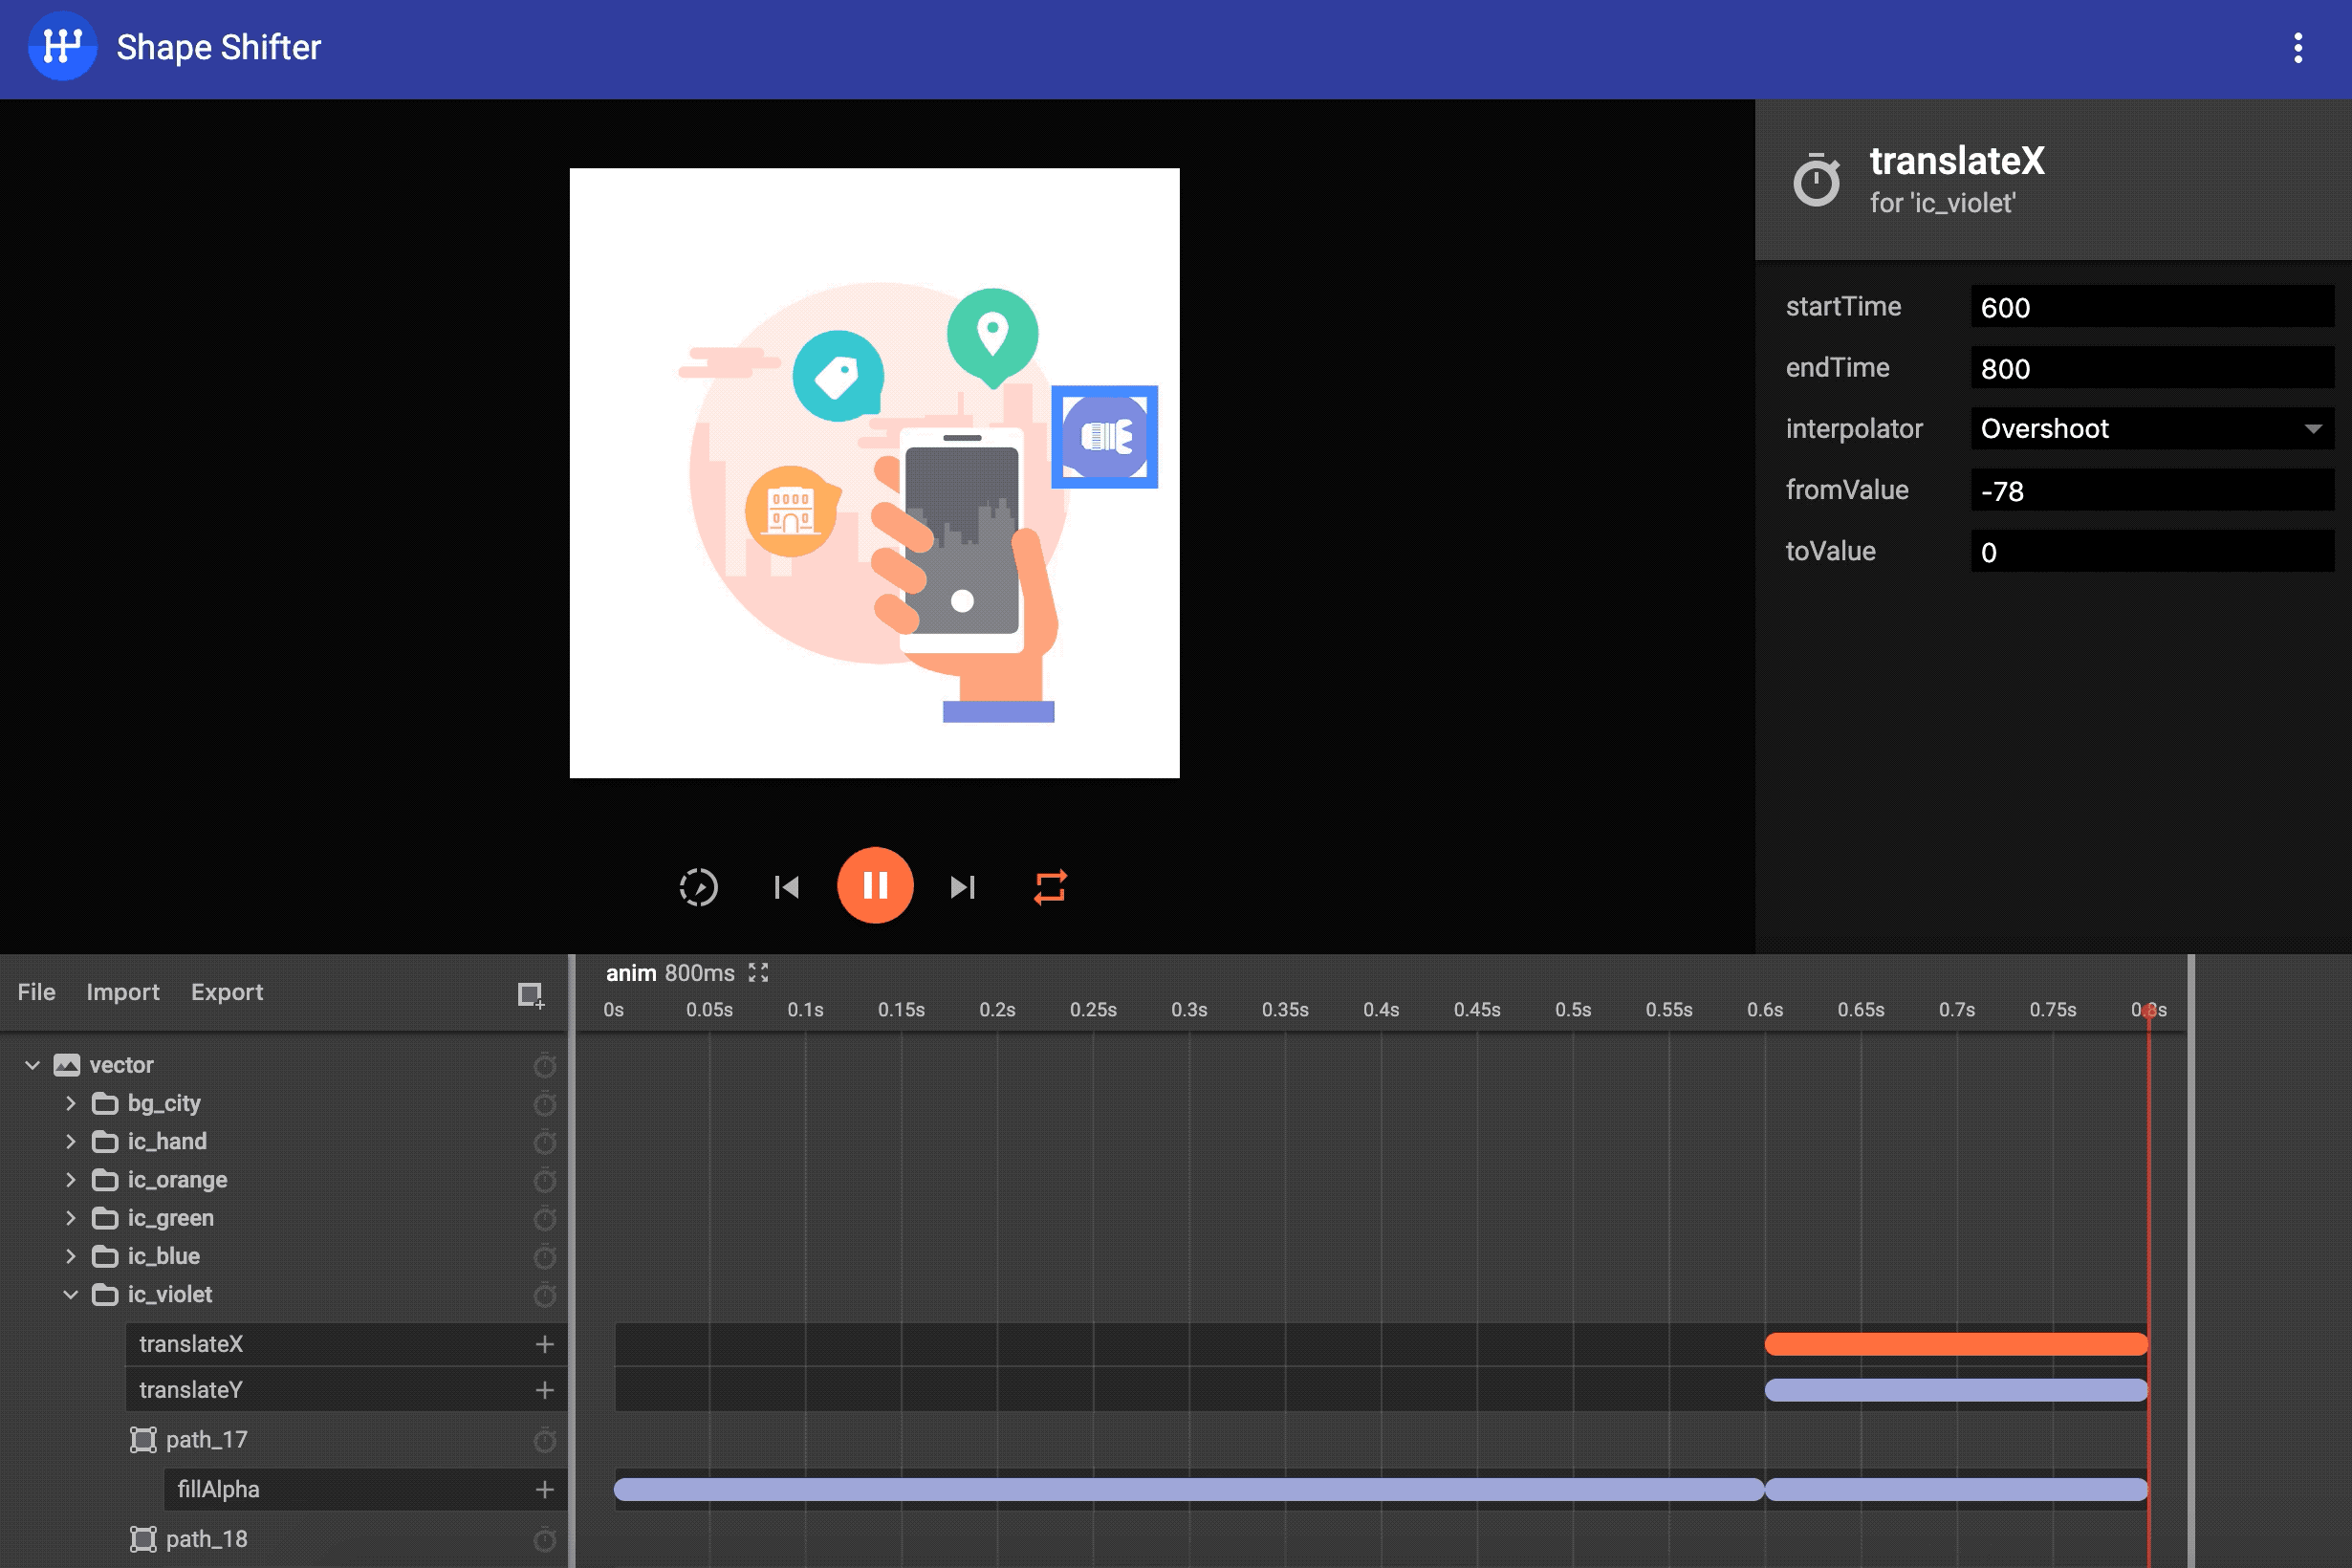The width and height of the screenshot is (2352, 1568).
Task: Click the add new layer icon
Action: coord(530,994)
